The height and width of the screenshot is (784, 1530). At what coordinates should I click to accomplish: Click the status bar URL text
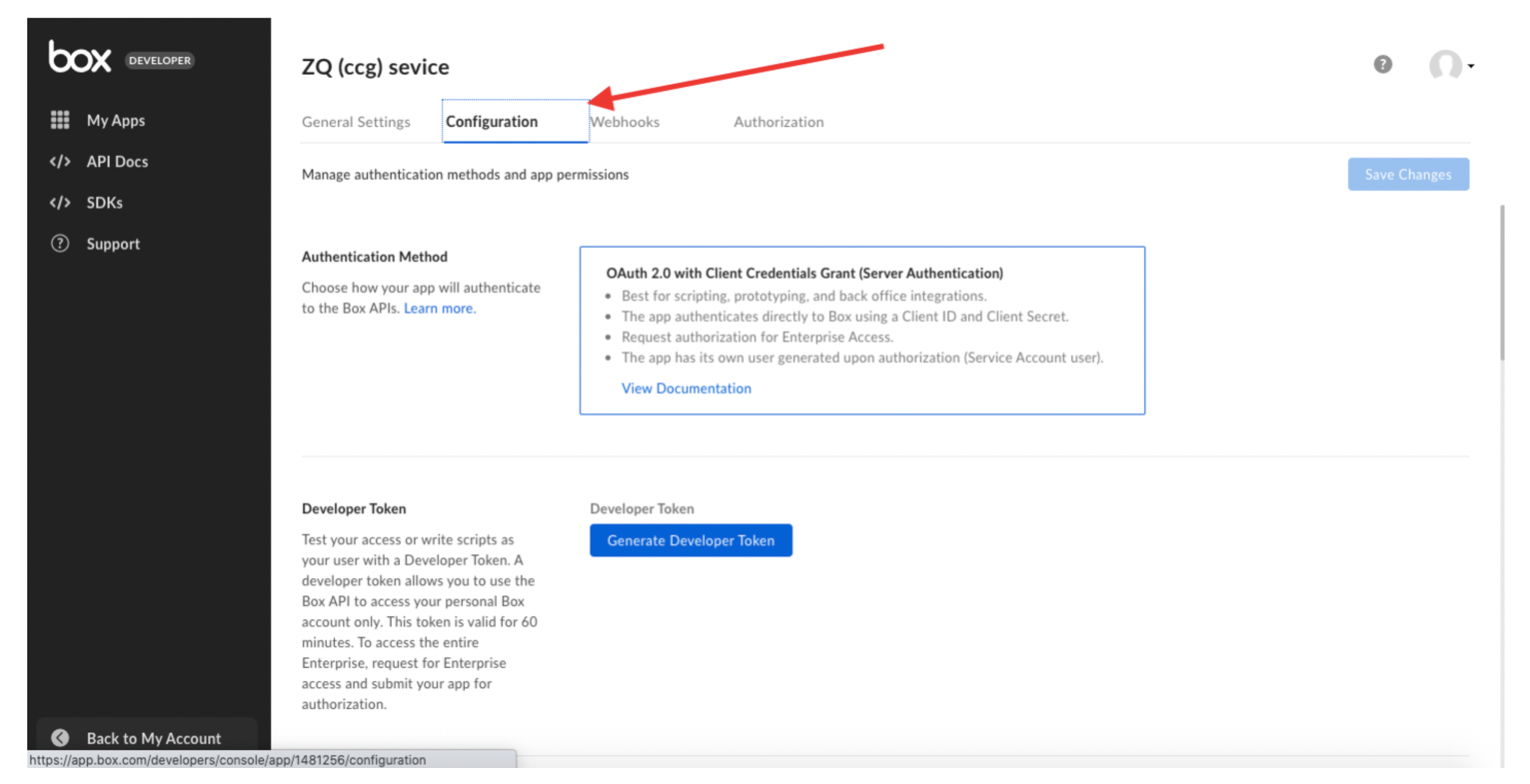pos(227,760)
